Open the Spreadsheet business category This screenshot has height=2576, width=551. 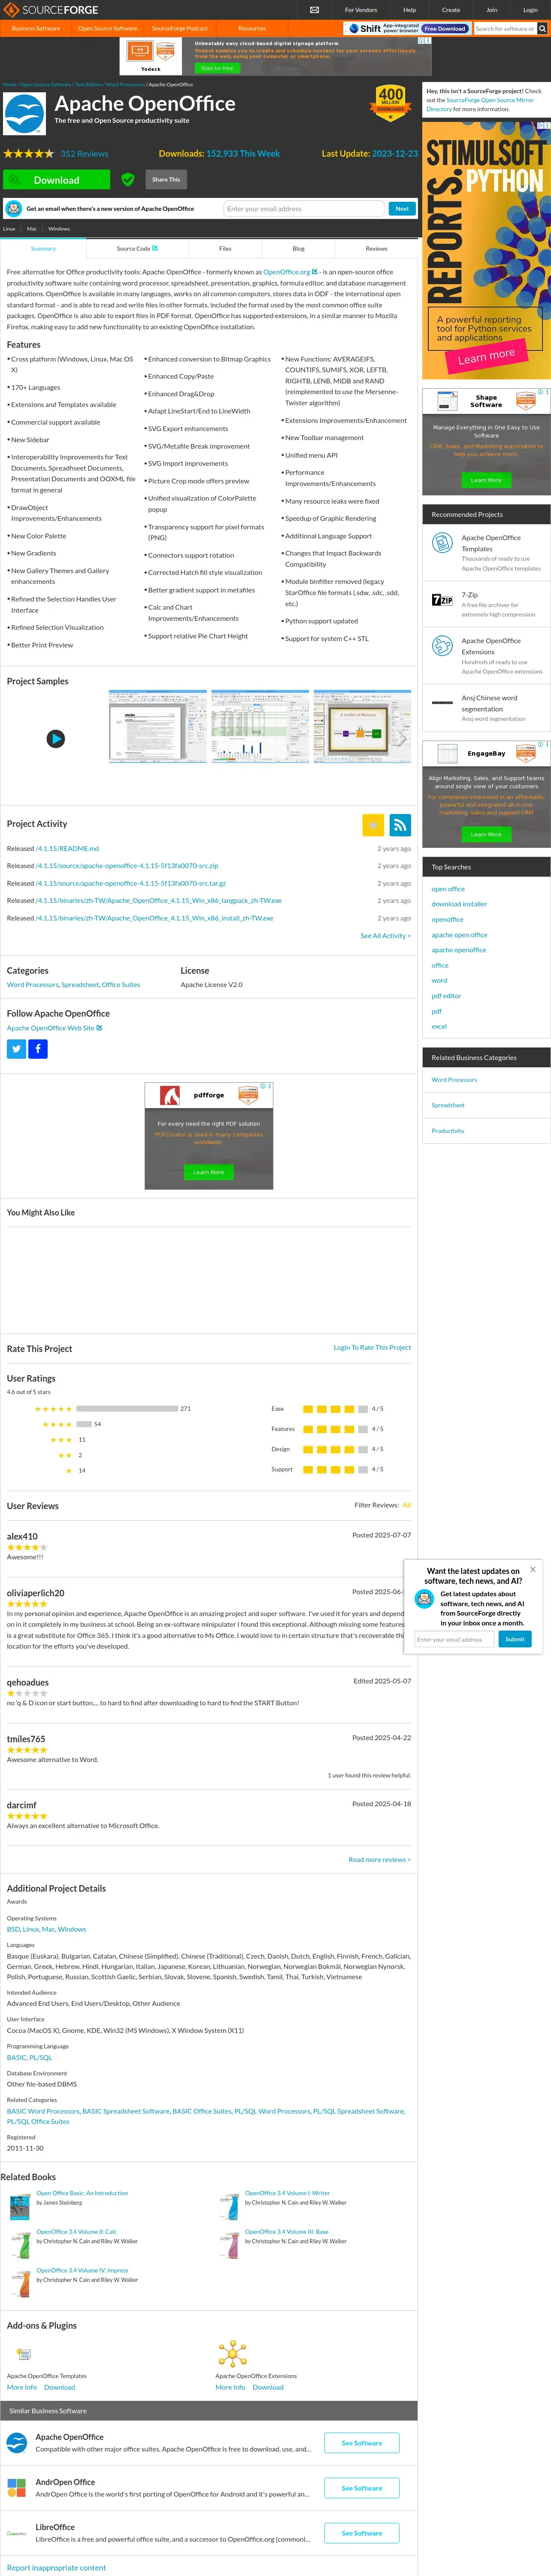[x=448, y=1105]
